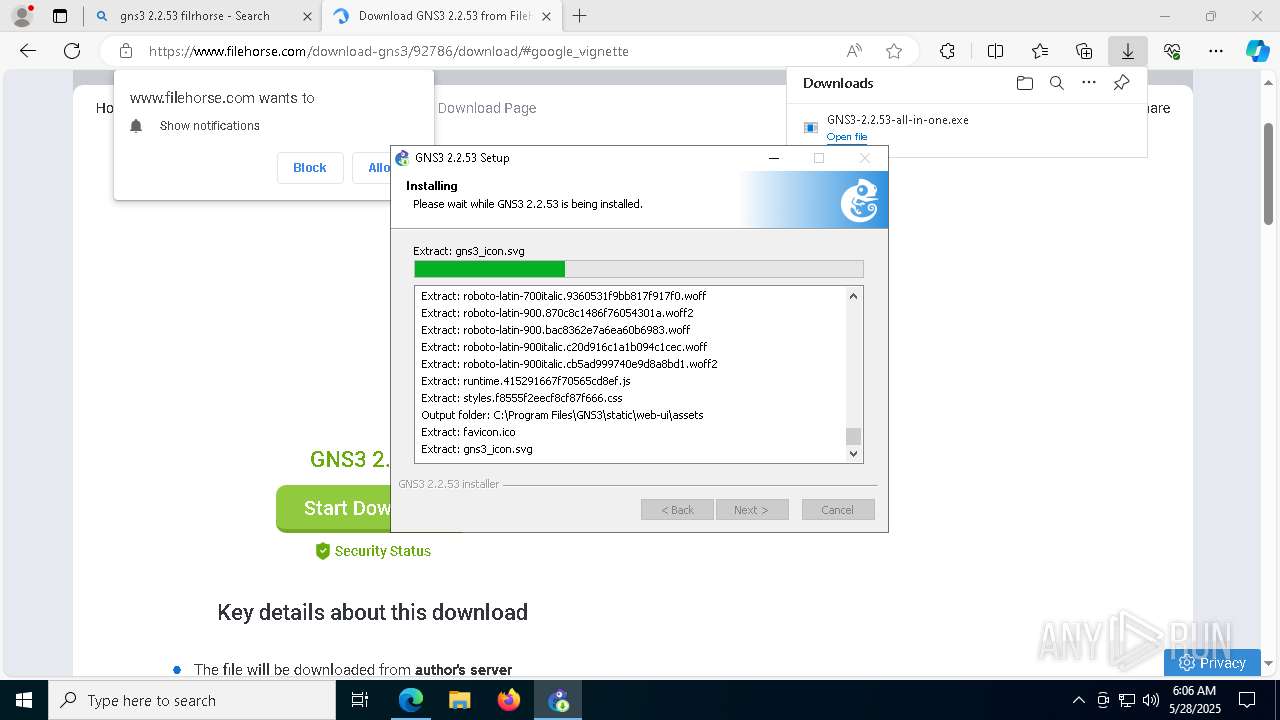The width and height of the screenshot is (1280, 720).
Task: Click the Downloads toolbar icon
Action: point(1128,51)
